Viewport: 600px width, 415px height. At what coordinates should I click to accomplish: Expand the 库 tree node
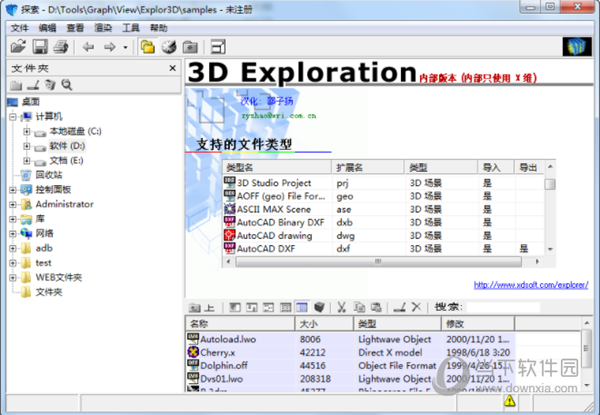[13, 219]
